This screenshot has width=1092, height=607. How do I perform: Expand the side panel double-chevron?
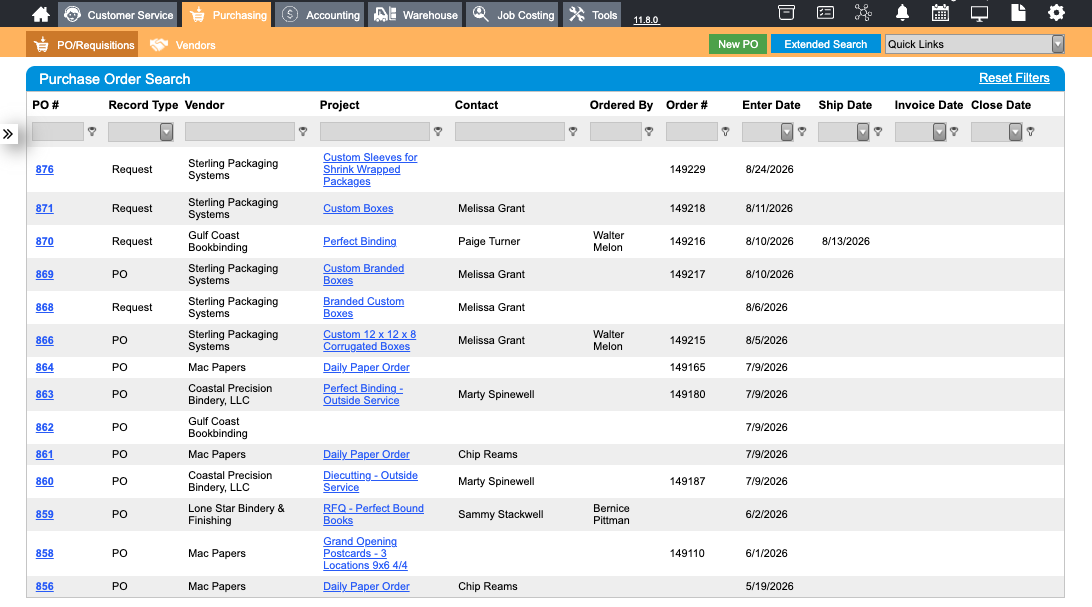point(8,134)
